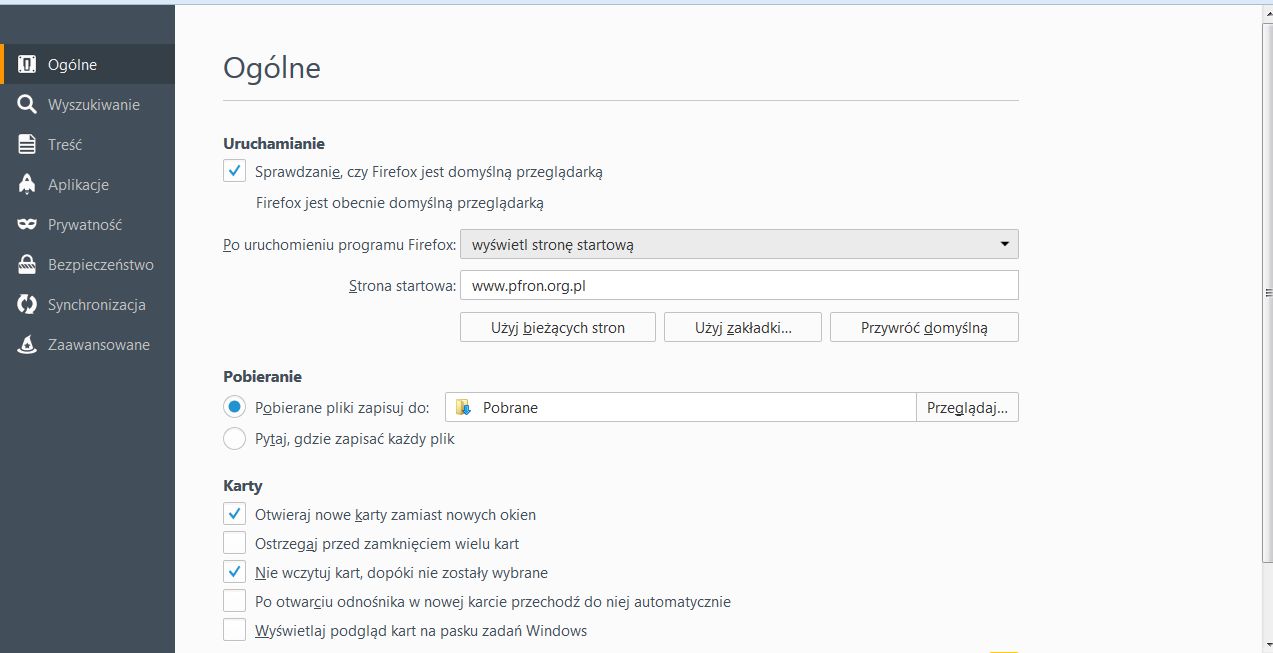This screenshot has height=653, width=1273.
Task: Select "Pobierane pliki zapisuj do" radio button
Action: 234,407
